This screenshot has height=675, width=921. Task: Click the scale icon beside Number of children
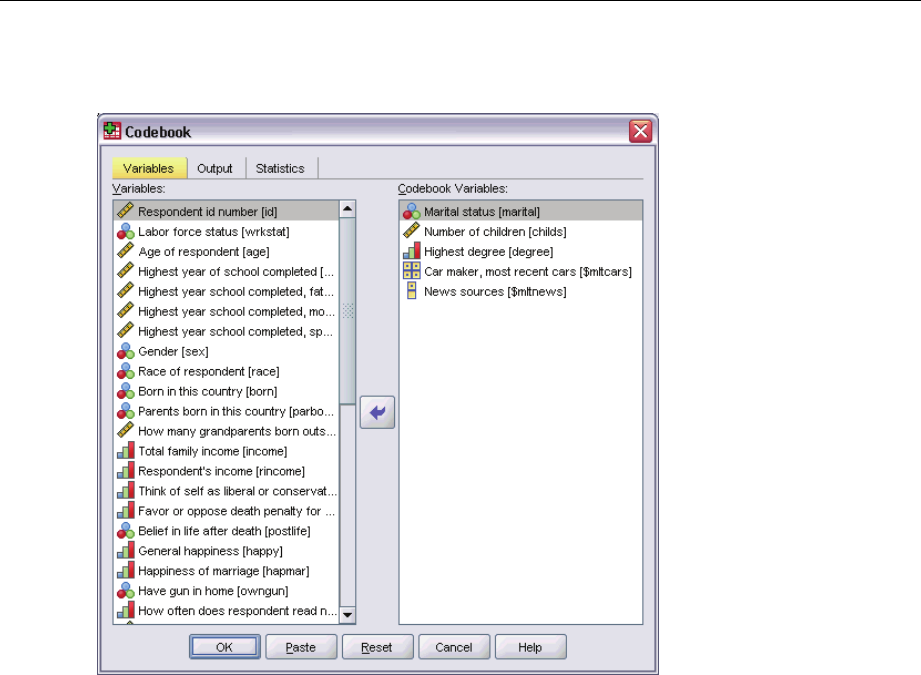[411, 231]
